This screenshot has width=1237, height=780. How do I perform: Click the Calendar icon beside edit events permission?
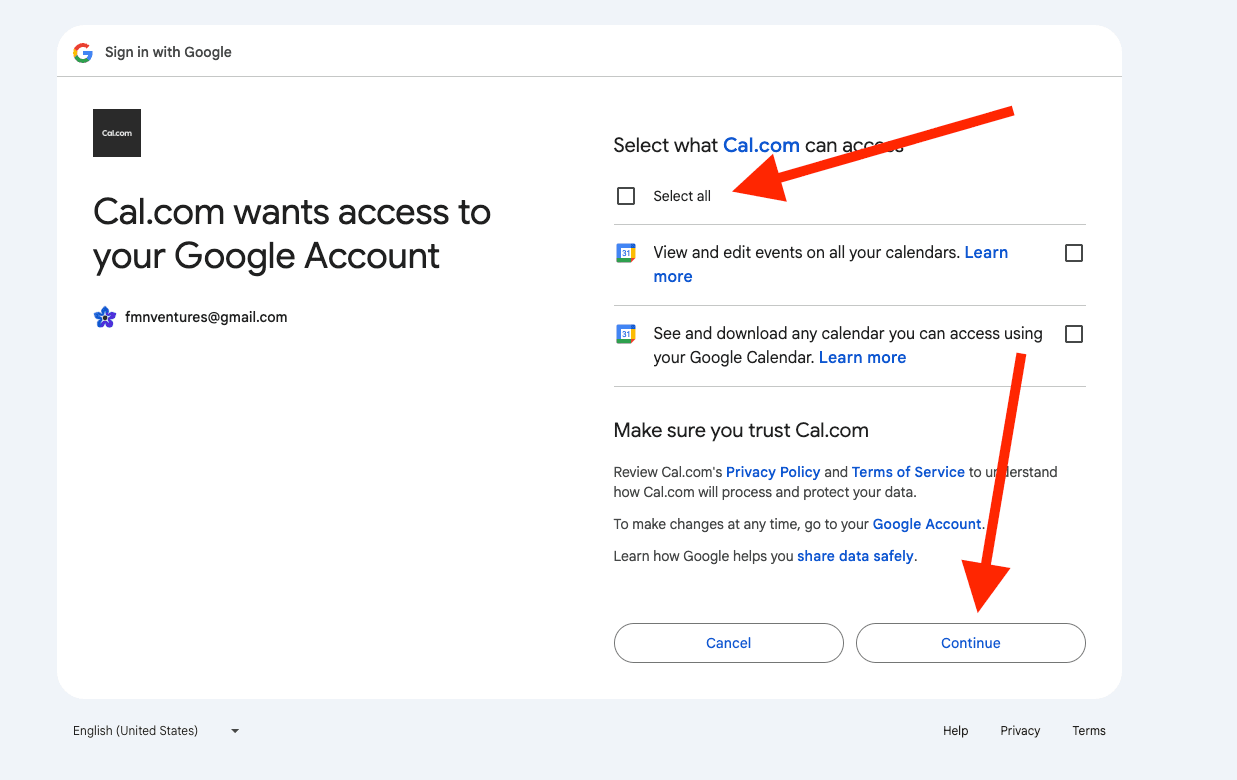625,252
